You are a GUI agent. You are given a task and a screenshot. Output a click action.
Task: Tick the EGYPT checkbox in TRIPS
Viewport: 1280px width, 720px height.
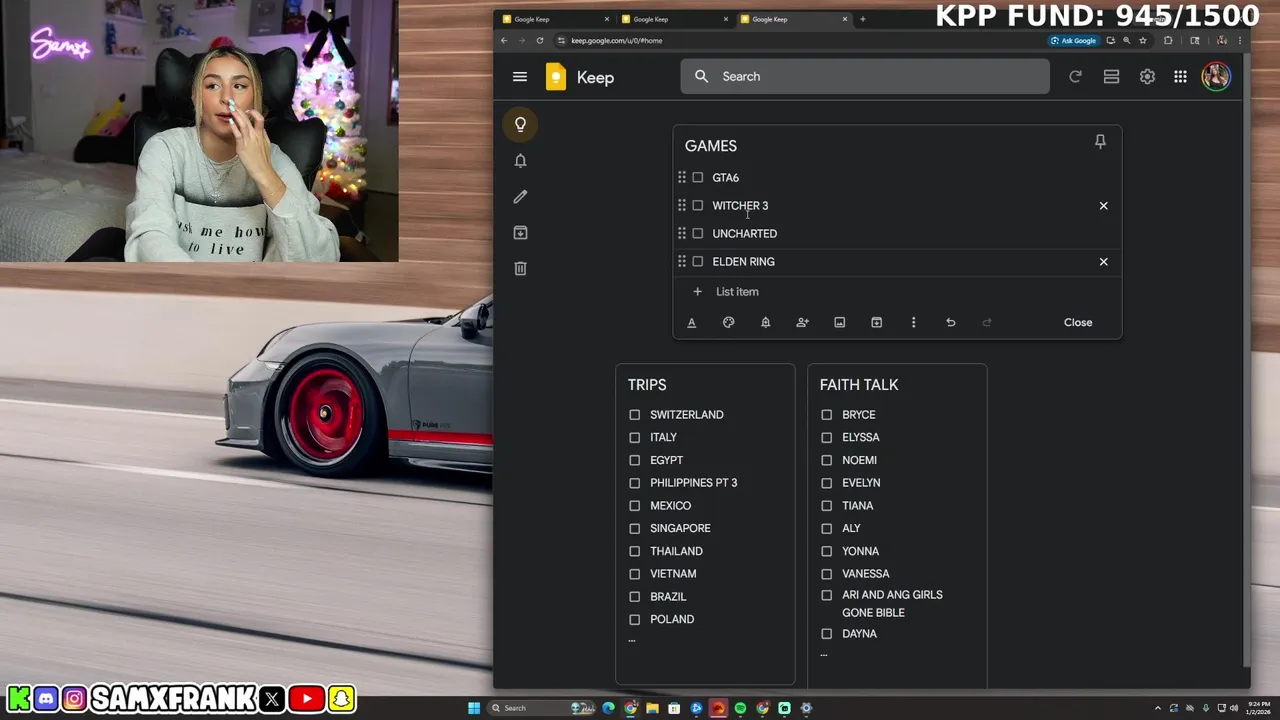tap(634, 460)
